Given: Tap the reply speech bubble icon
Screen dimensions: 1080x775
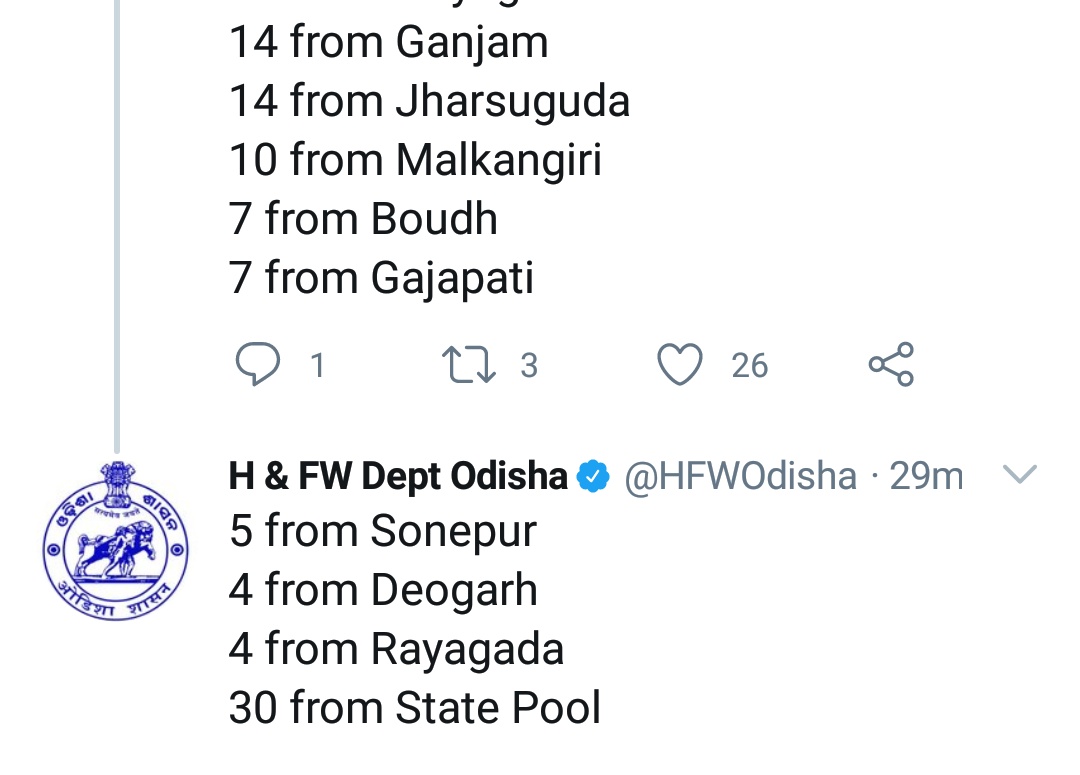Looking at the screenshot, I should pos(258,365).
